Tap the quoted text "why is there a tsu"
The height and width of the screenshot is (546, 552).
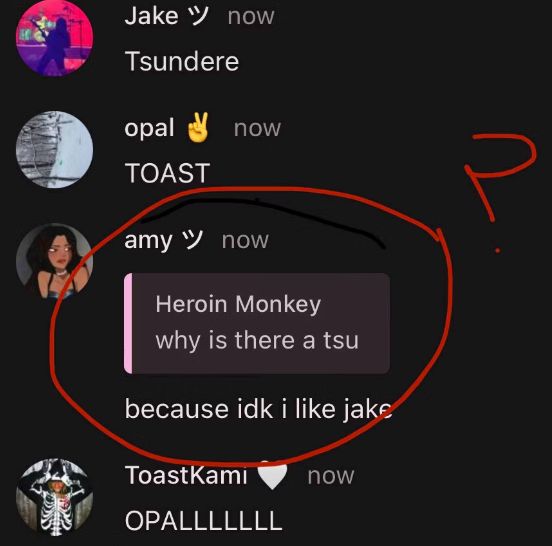[257, 341]
